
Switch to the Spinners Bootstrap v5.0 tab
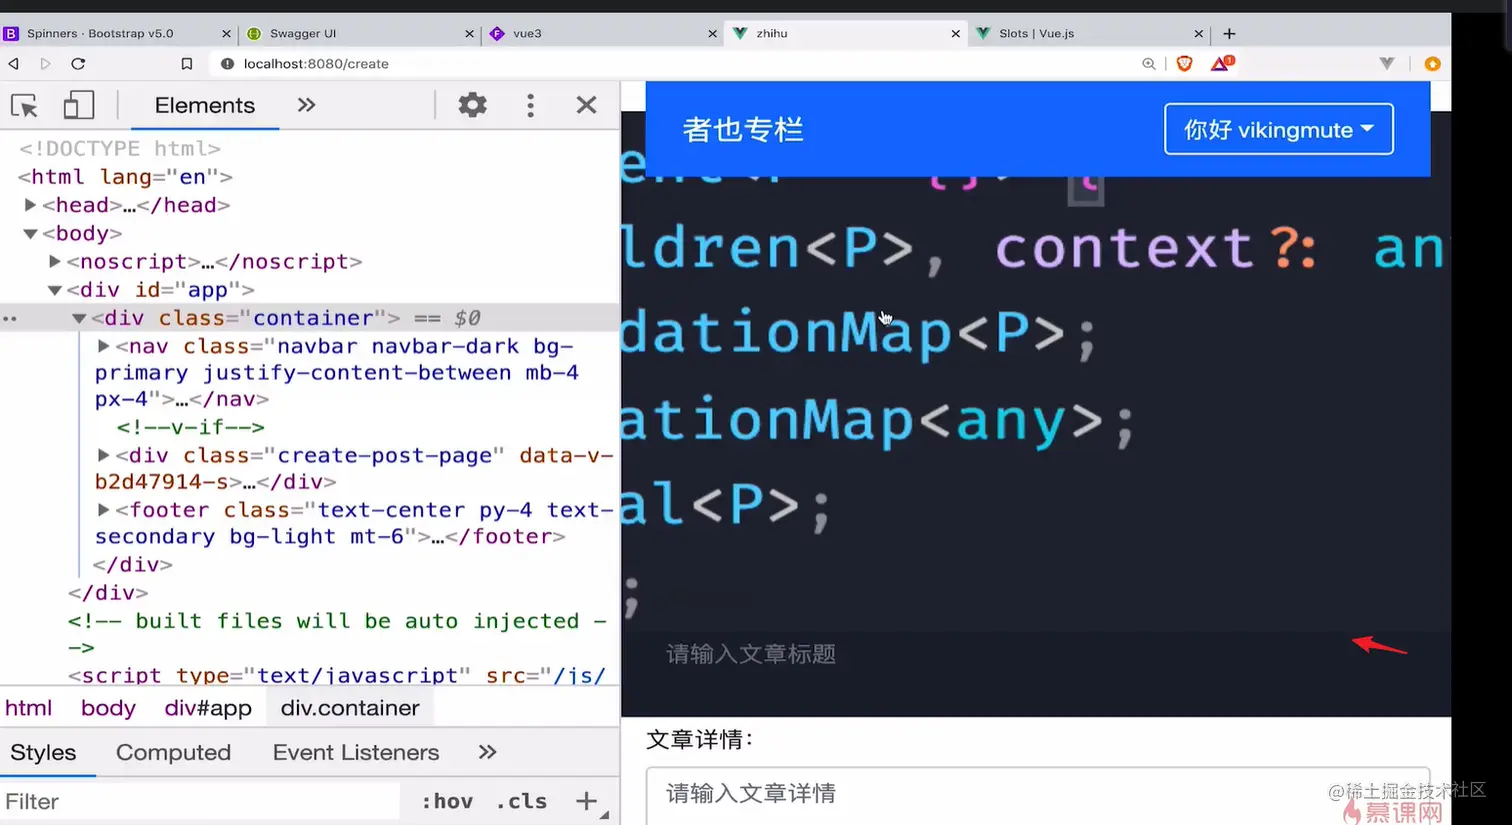(x=100, y=33)
